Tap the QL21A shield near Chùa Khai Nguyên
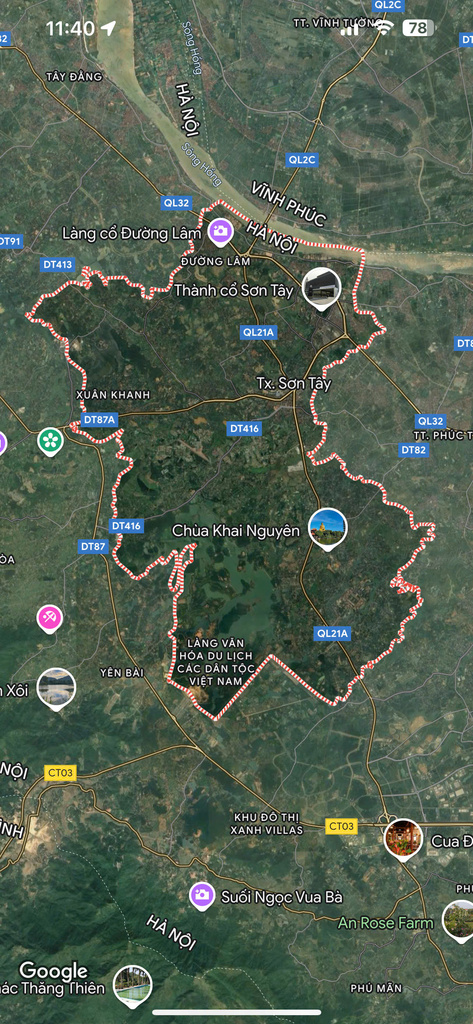The height and width of the screenshot is (1024, 473). click(333, 633)
